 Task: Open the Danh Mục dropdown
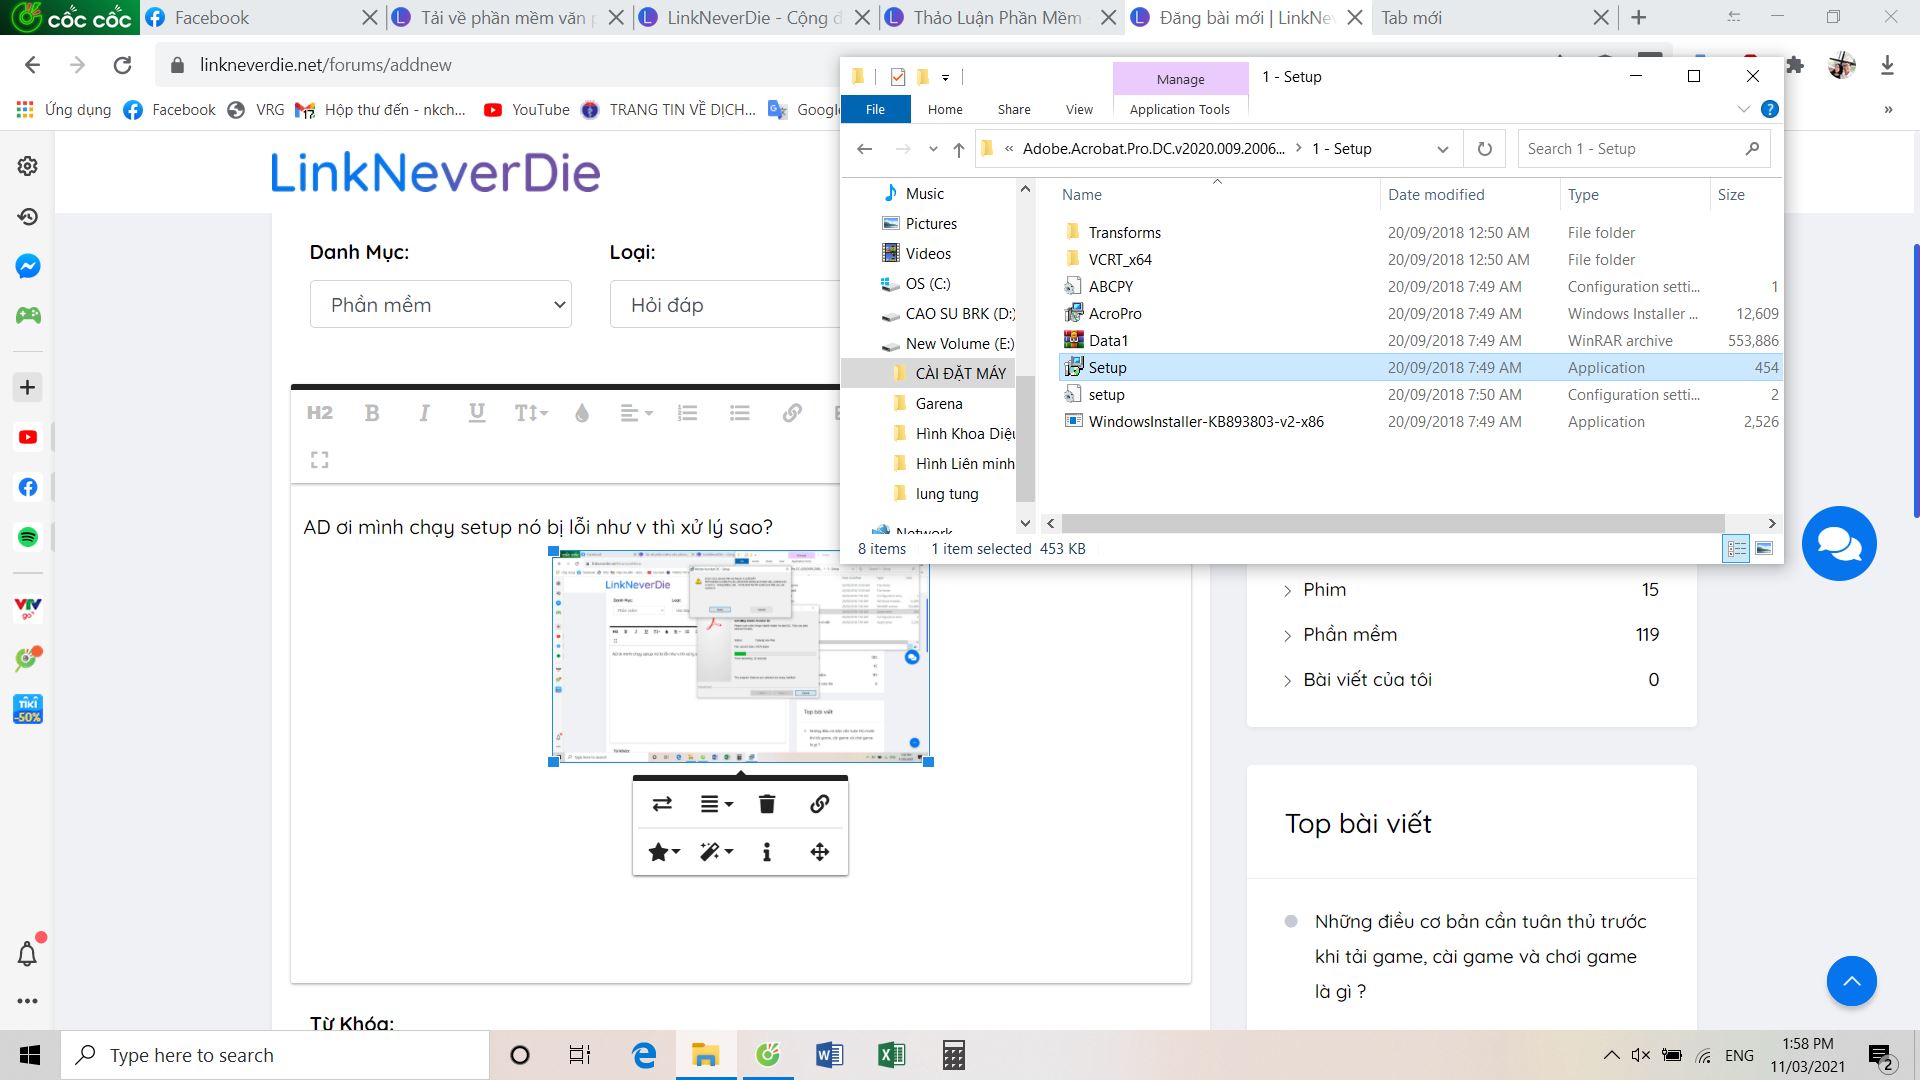tap(440, 303)
